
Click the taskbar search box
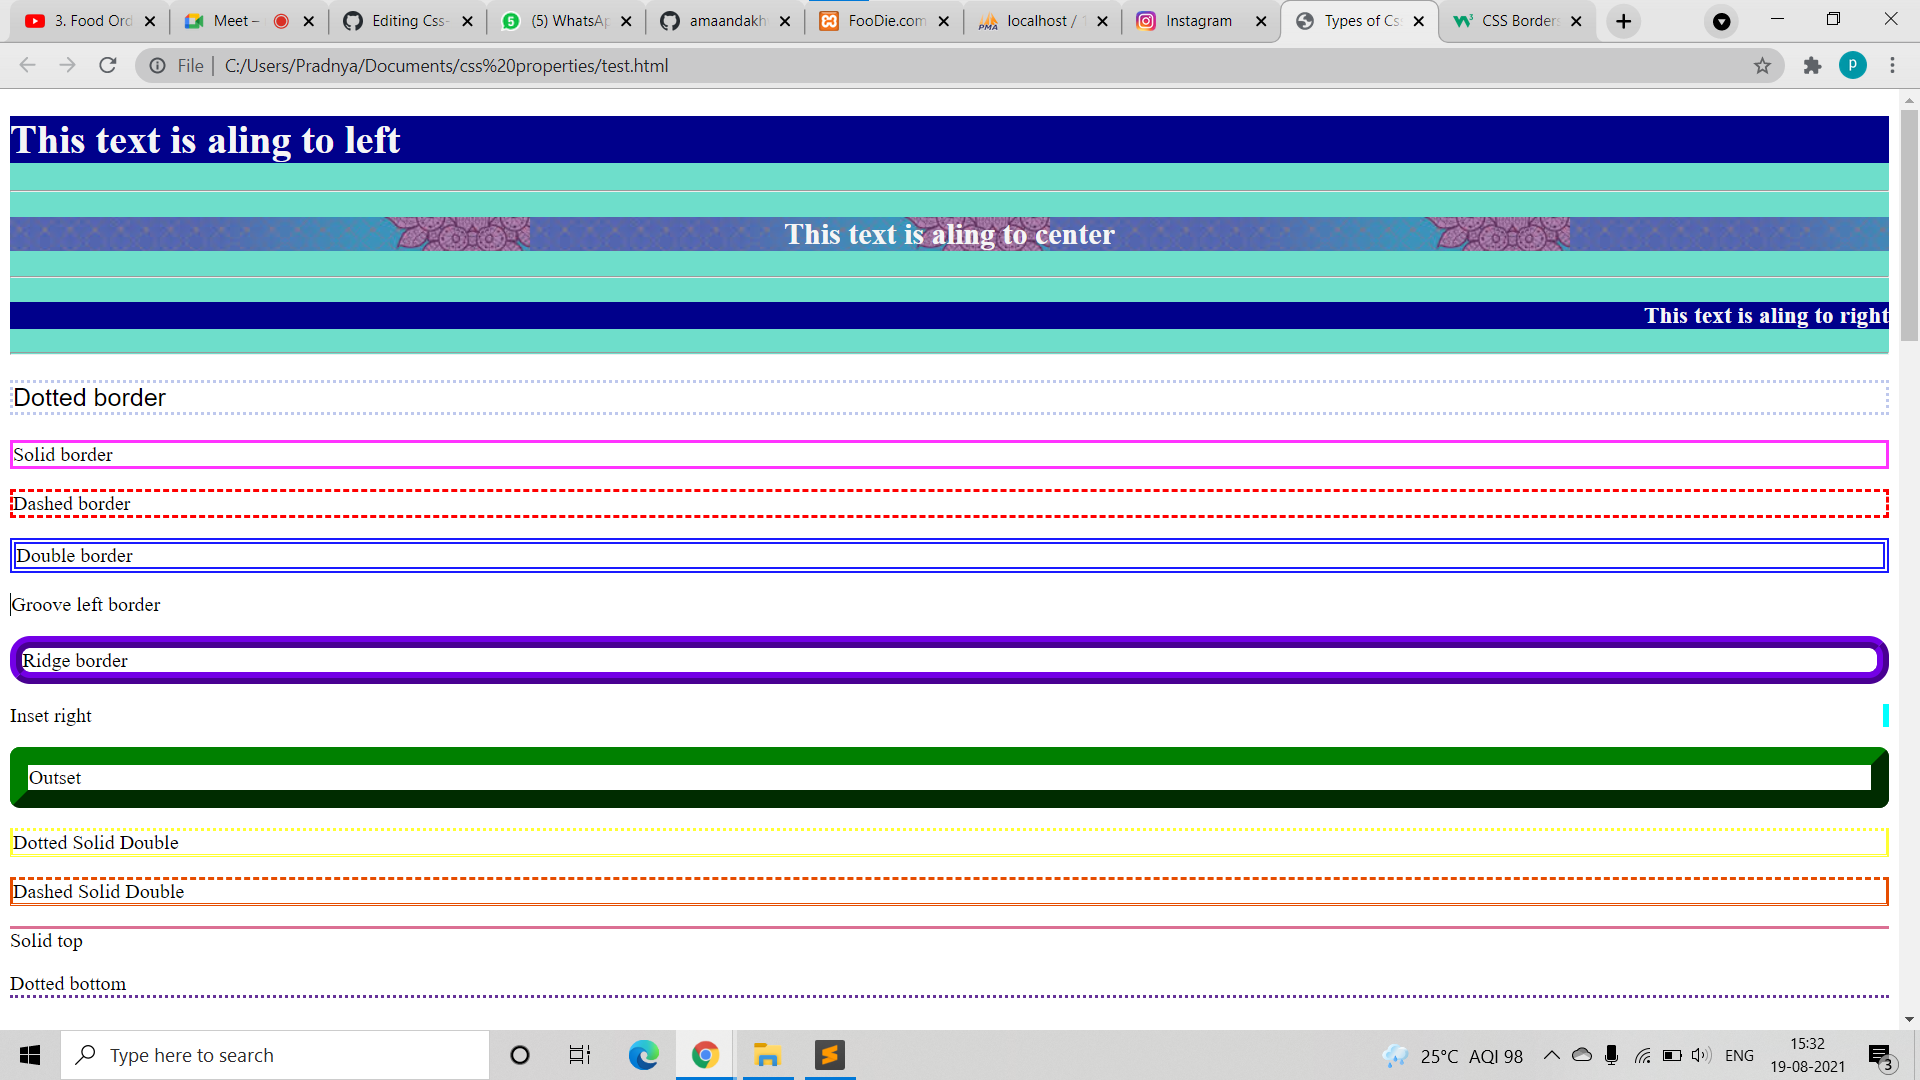click(275, 1055)
